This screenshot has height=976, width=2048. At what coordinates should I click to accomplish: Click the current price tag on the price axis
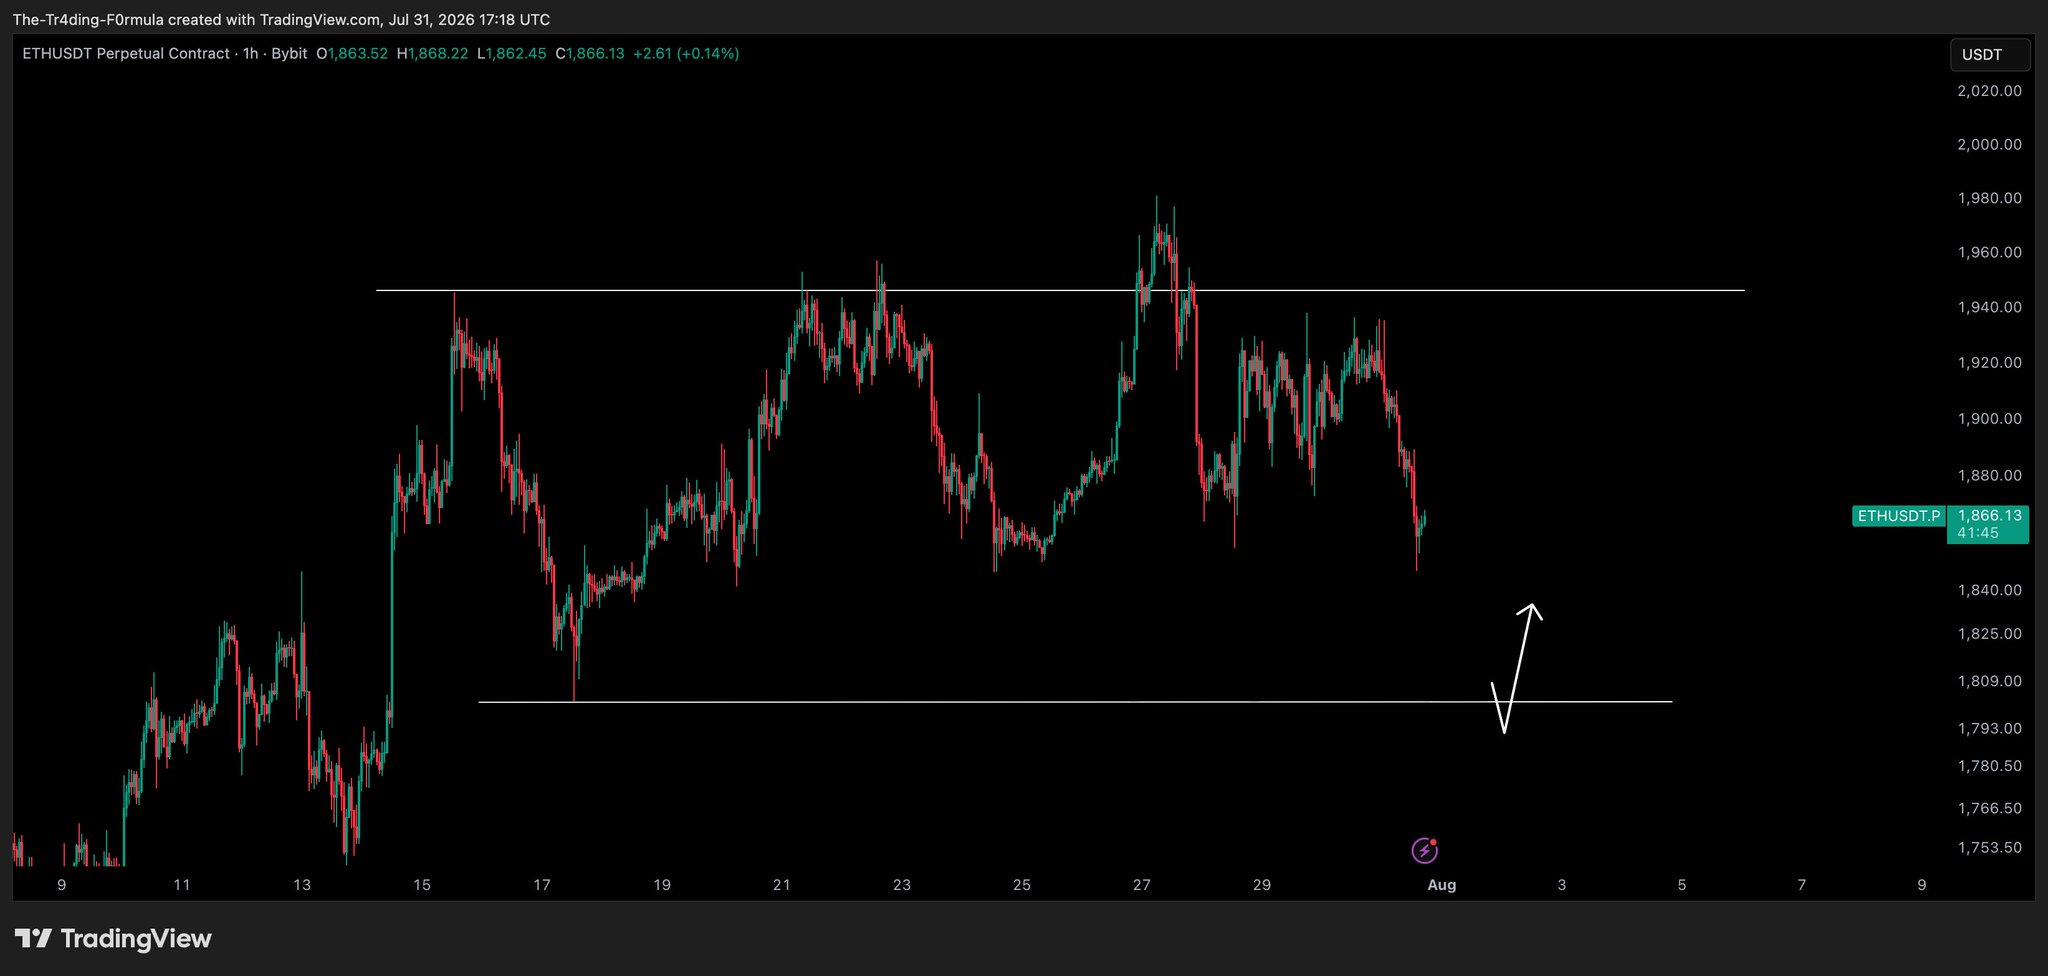(1988, 524)
